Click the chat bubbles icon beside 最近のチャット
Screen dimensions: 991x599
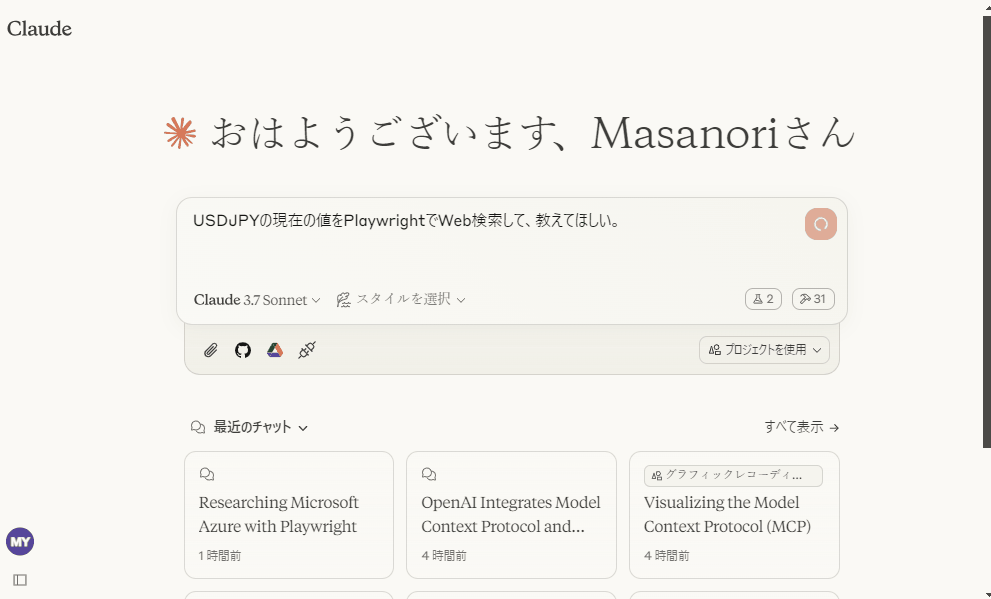(198, 428)
